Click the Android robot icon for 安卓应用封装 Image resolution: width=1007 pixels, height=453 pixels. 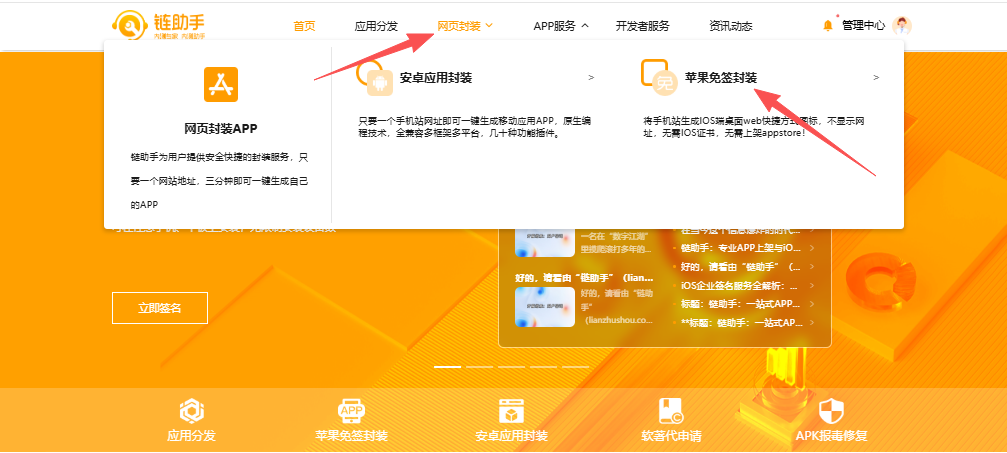pos(377,79)
